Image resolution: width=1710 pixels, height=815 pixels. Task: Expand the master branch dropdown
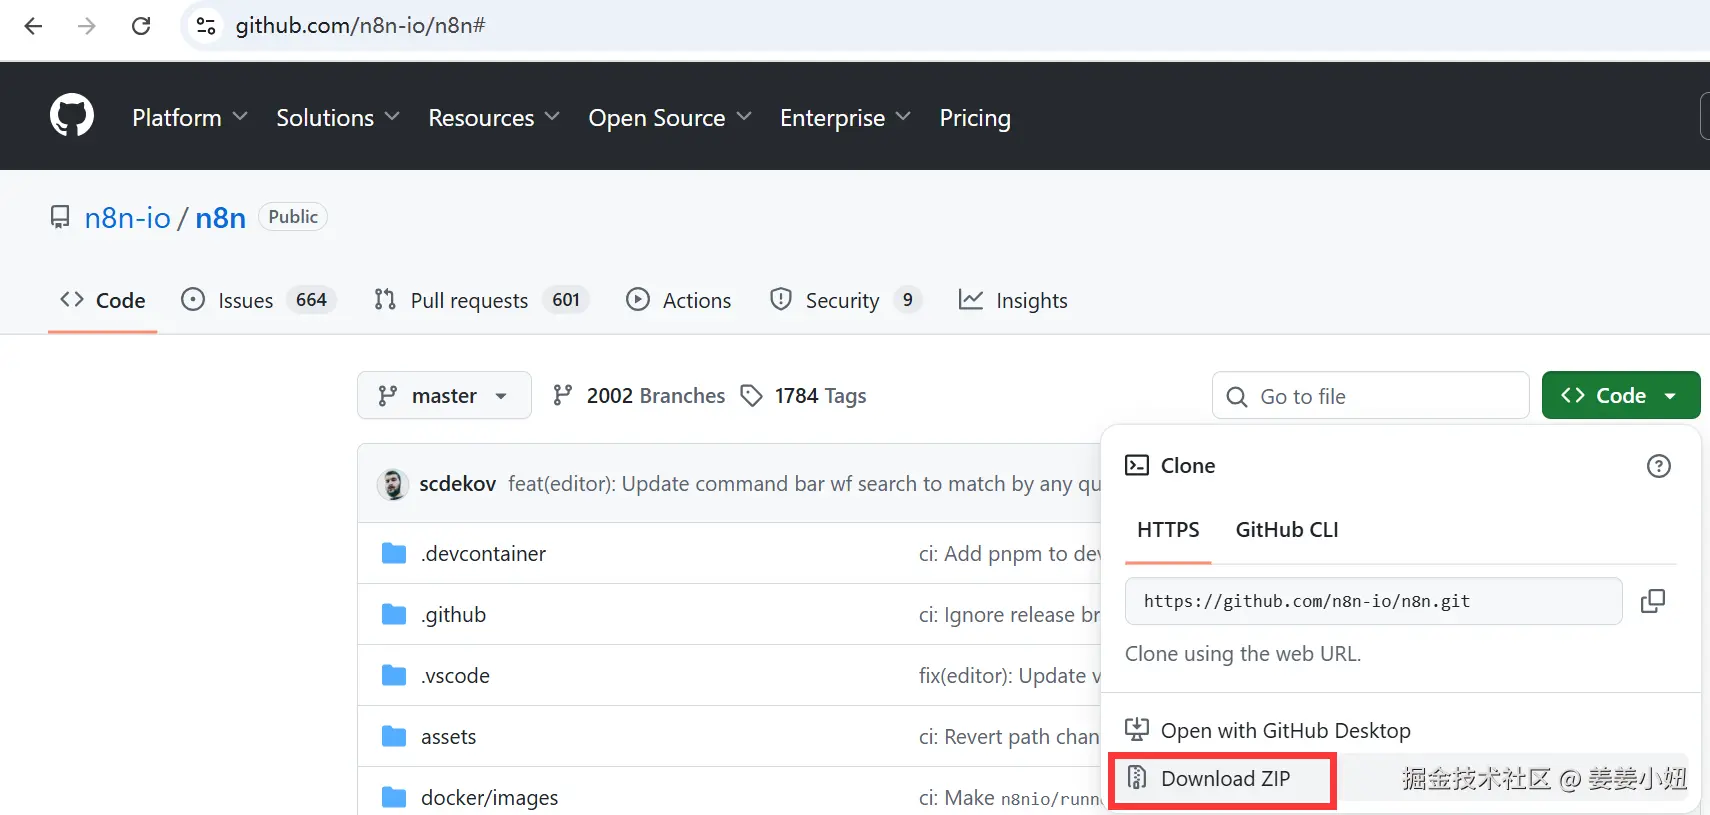pos(443,396)
